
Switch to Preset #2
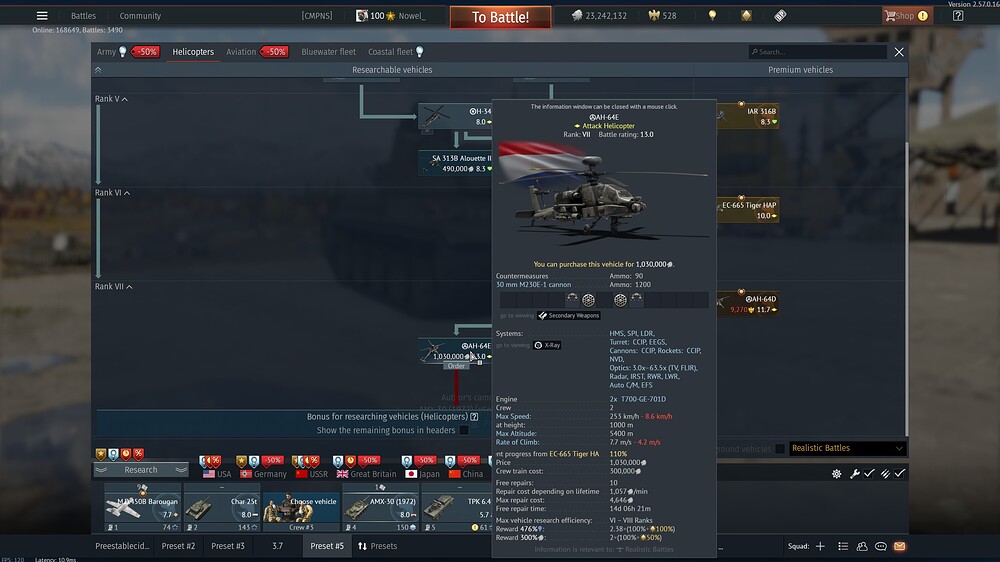179,547
